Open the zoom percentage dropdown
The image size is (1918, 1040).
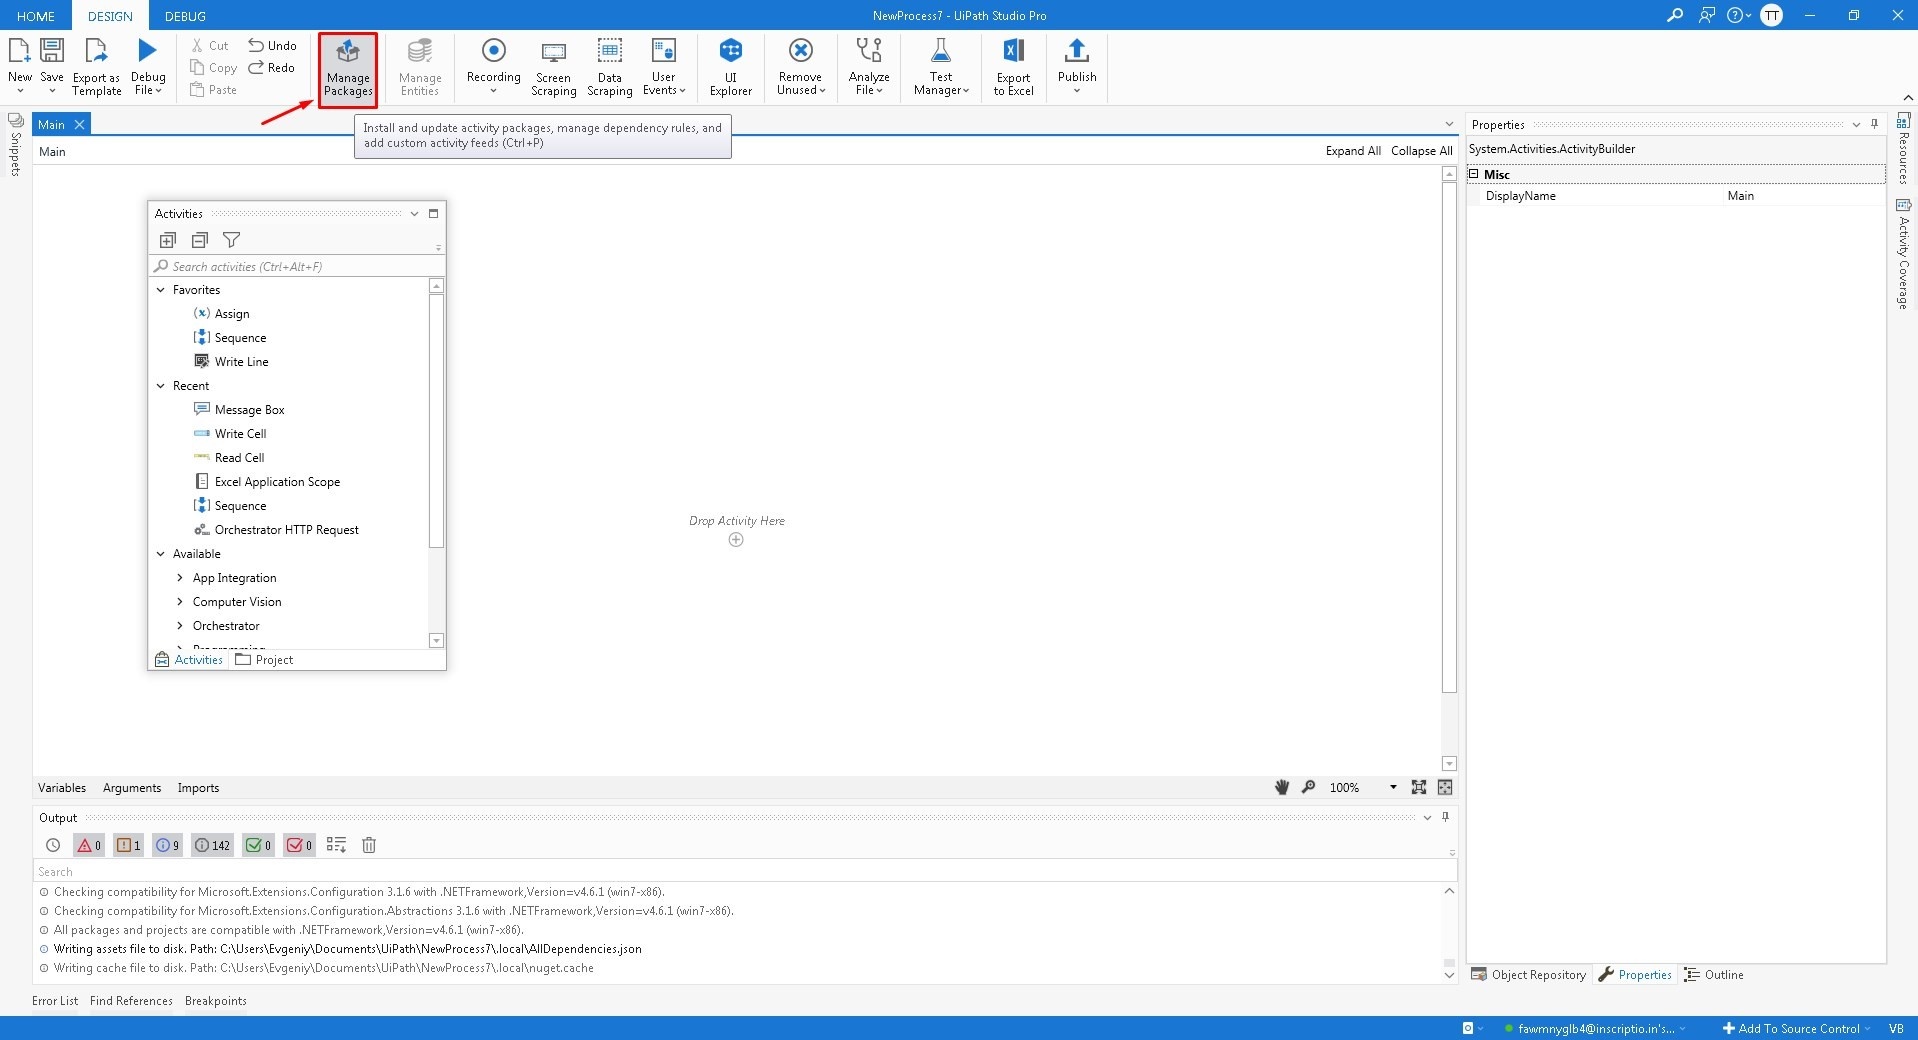click(x=1393, y=788)
